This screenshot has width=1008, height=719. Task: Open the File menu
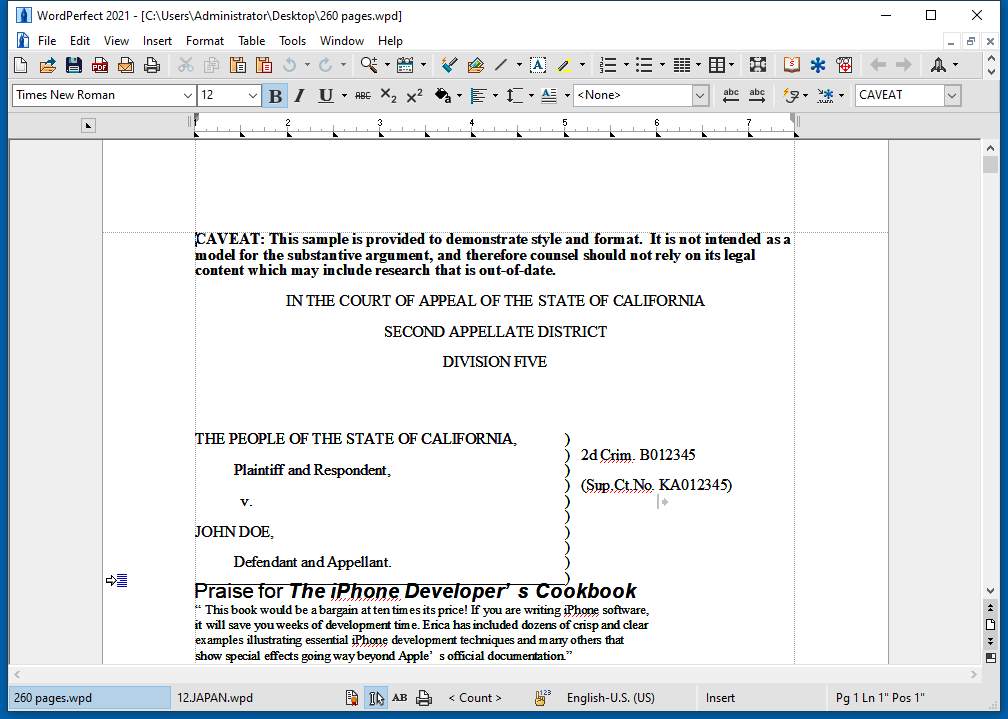point(47,41)
